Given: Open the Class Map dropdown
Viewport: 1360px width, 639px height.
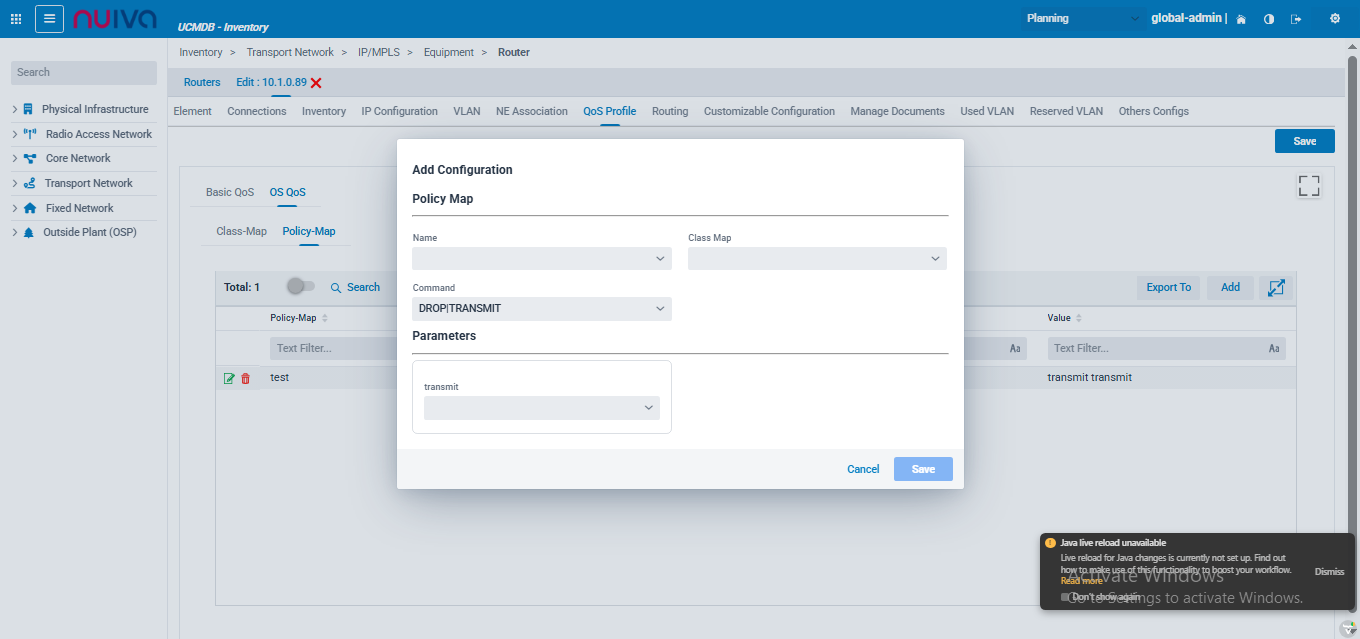Looking at the screenshot, I should point(816,259).
